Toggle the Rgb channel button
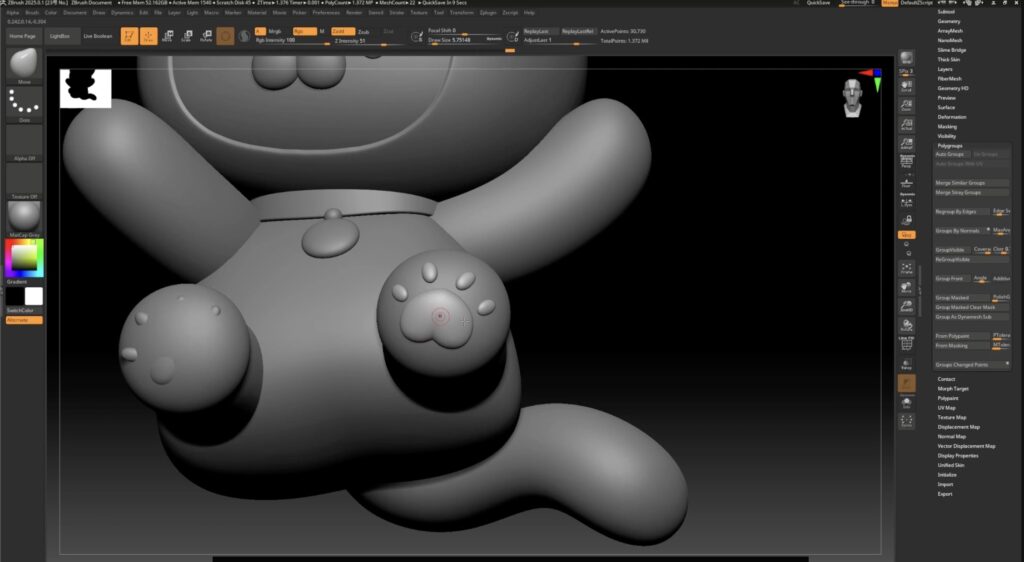Viewport: 1024px width, 562px height. pos(304,31)
